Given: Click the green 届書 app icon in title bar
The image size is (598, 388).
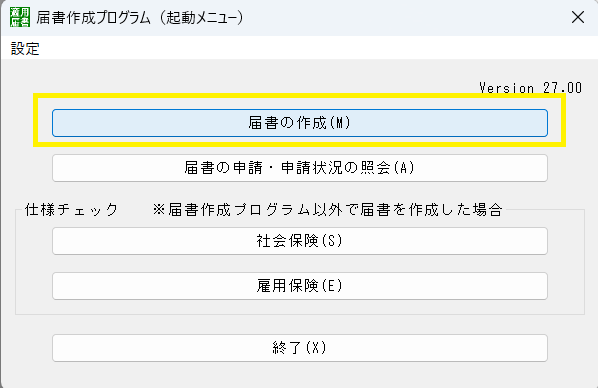Looking at the screenshot, I should point(20,17).
